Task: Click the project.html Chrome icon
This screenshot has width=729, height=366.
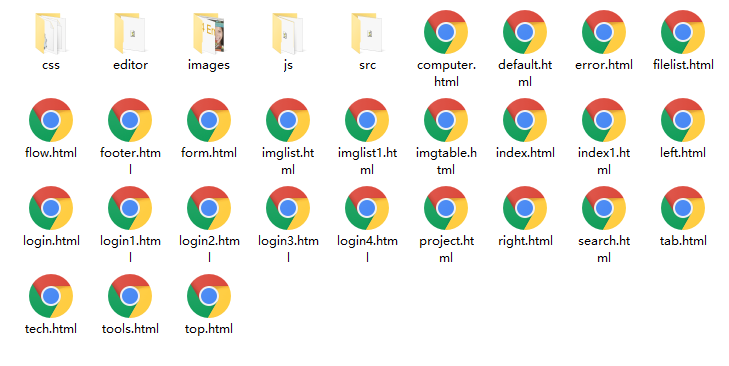Action: coord(446,208)
